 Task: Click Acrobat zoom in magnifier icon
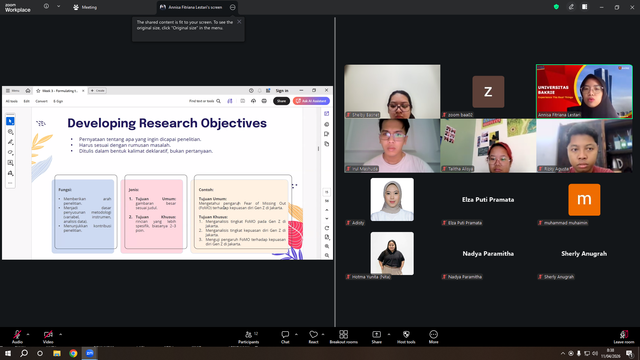pos(327,246)
